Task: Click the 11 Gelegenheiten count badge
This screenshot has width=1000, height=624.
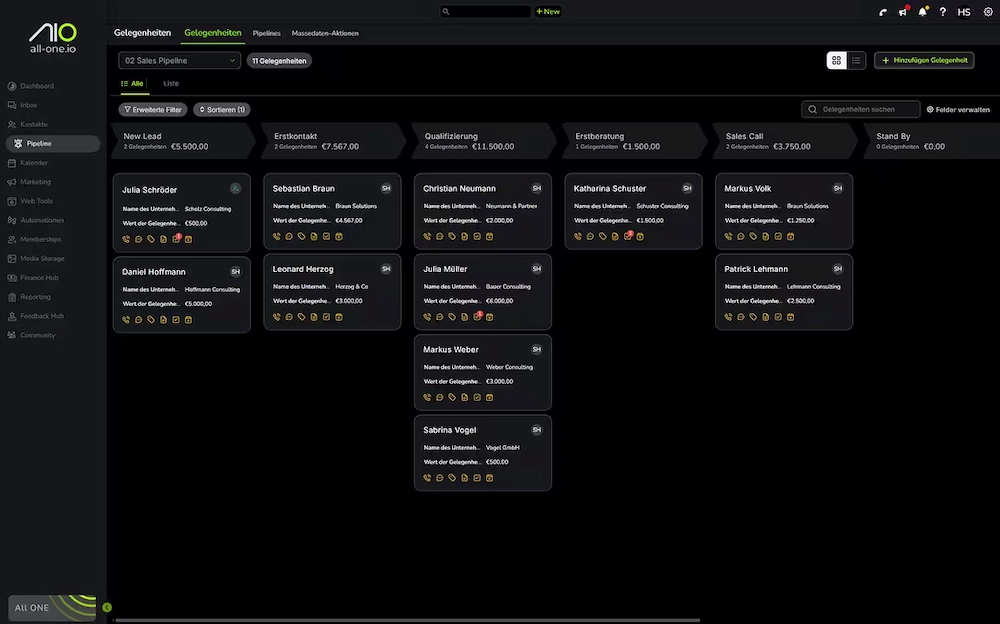Action: click(279, 61)
